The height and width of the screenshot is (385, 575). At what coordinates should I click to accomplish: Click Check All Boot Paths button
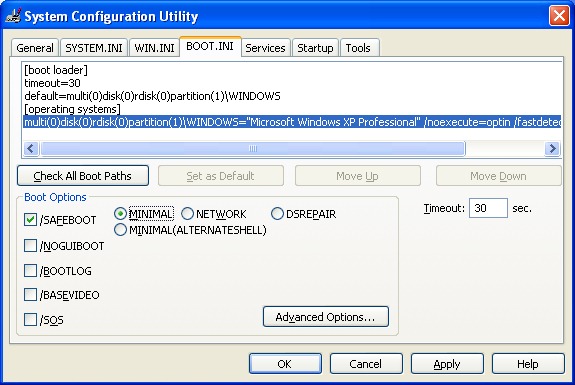click(83, 176)
